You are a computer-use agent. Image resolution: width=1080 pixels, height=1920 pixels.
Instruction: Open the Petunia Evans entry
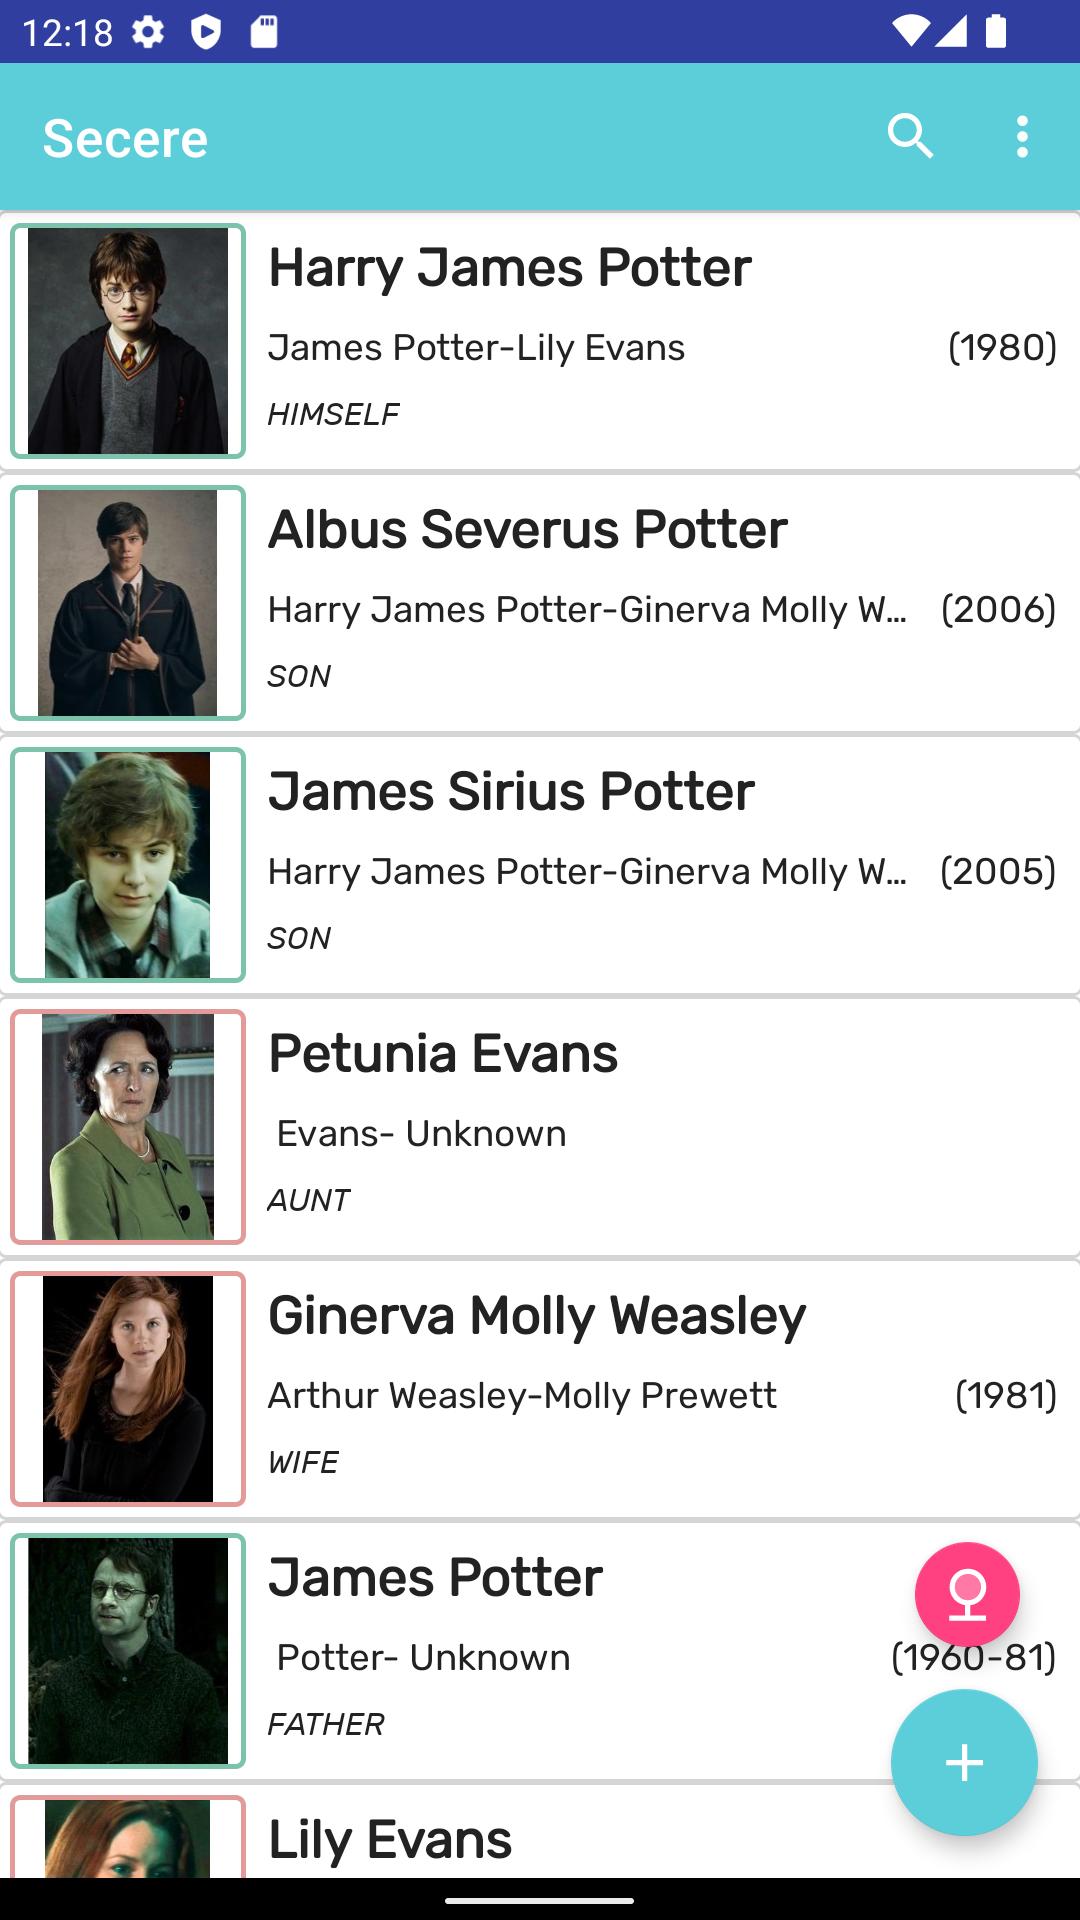click(443, 1054)
